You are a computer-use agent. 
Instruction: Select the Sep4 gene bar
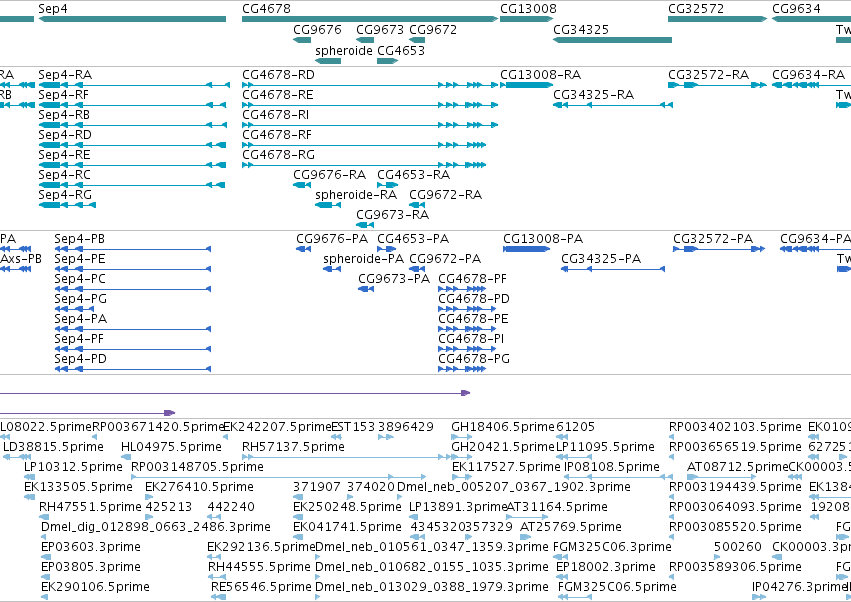tap(132, 19)
